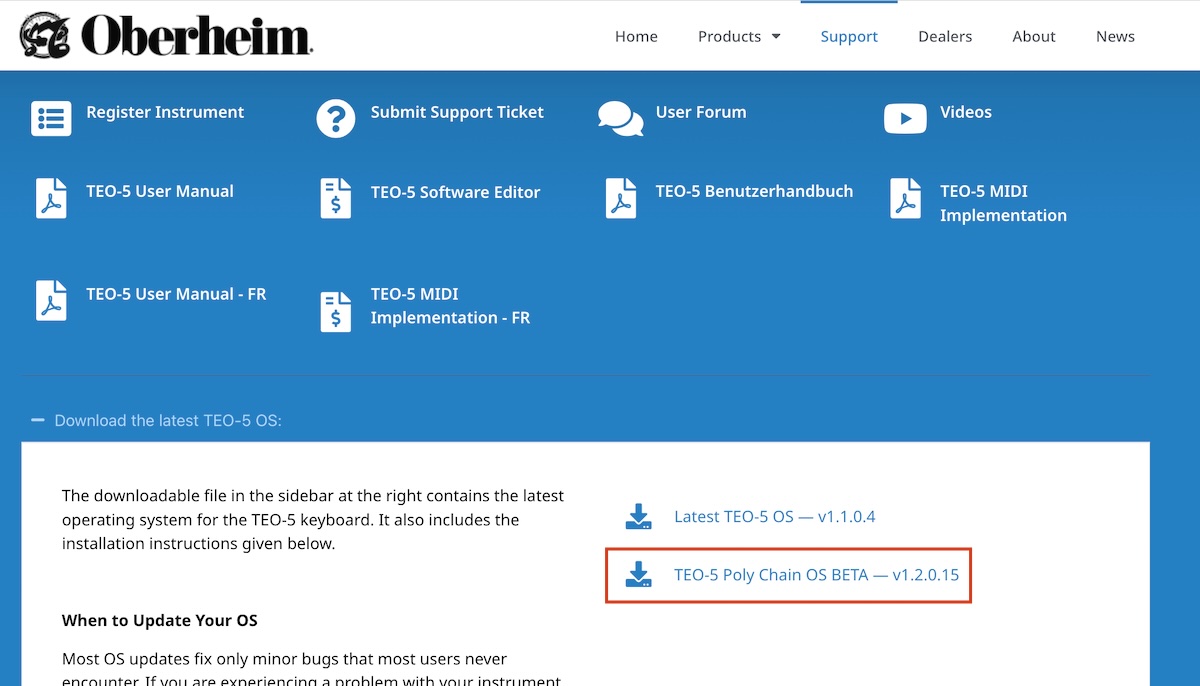This screenshot has width=1200, height=686.
Task: Open the News page
Action: pos(1115,36)
